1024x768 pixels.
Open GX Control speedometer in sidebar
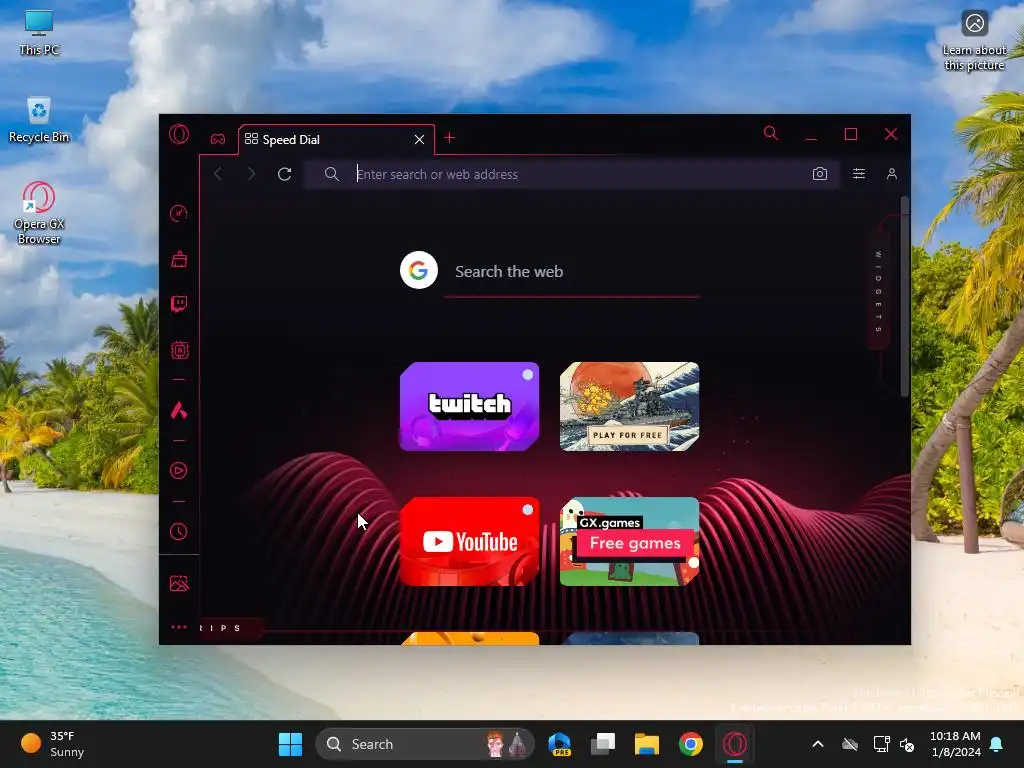[179, 214]
